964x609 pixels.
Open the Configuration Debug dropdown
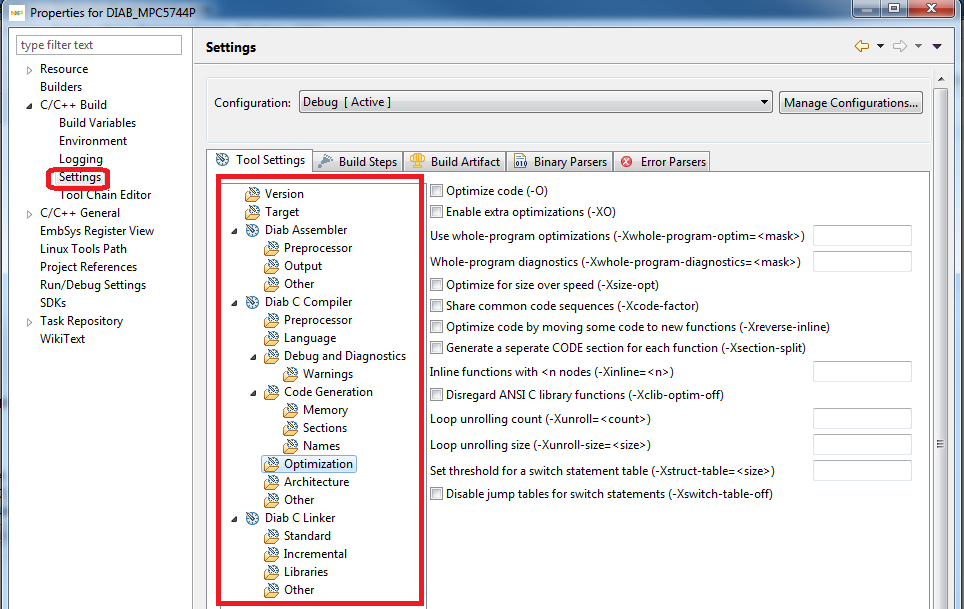point(535,102)
